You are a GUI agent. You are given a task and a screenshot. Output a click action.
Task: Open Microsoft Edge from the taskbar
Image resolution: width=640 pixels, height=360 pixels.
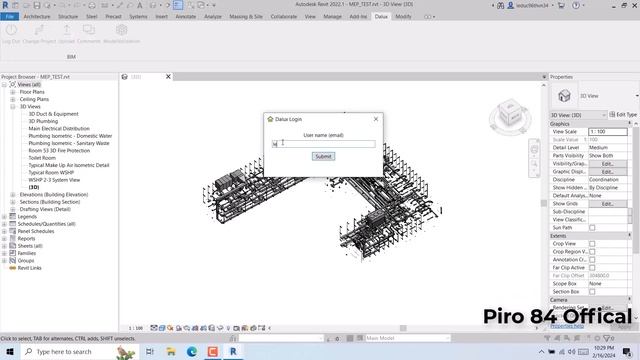pyautogui.click(x=191, y=351)
